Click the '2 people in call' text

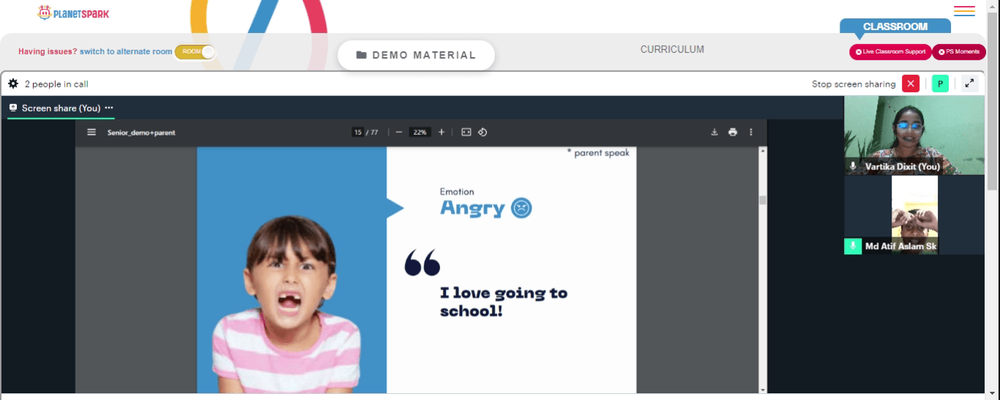click(56, 84)
